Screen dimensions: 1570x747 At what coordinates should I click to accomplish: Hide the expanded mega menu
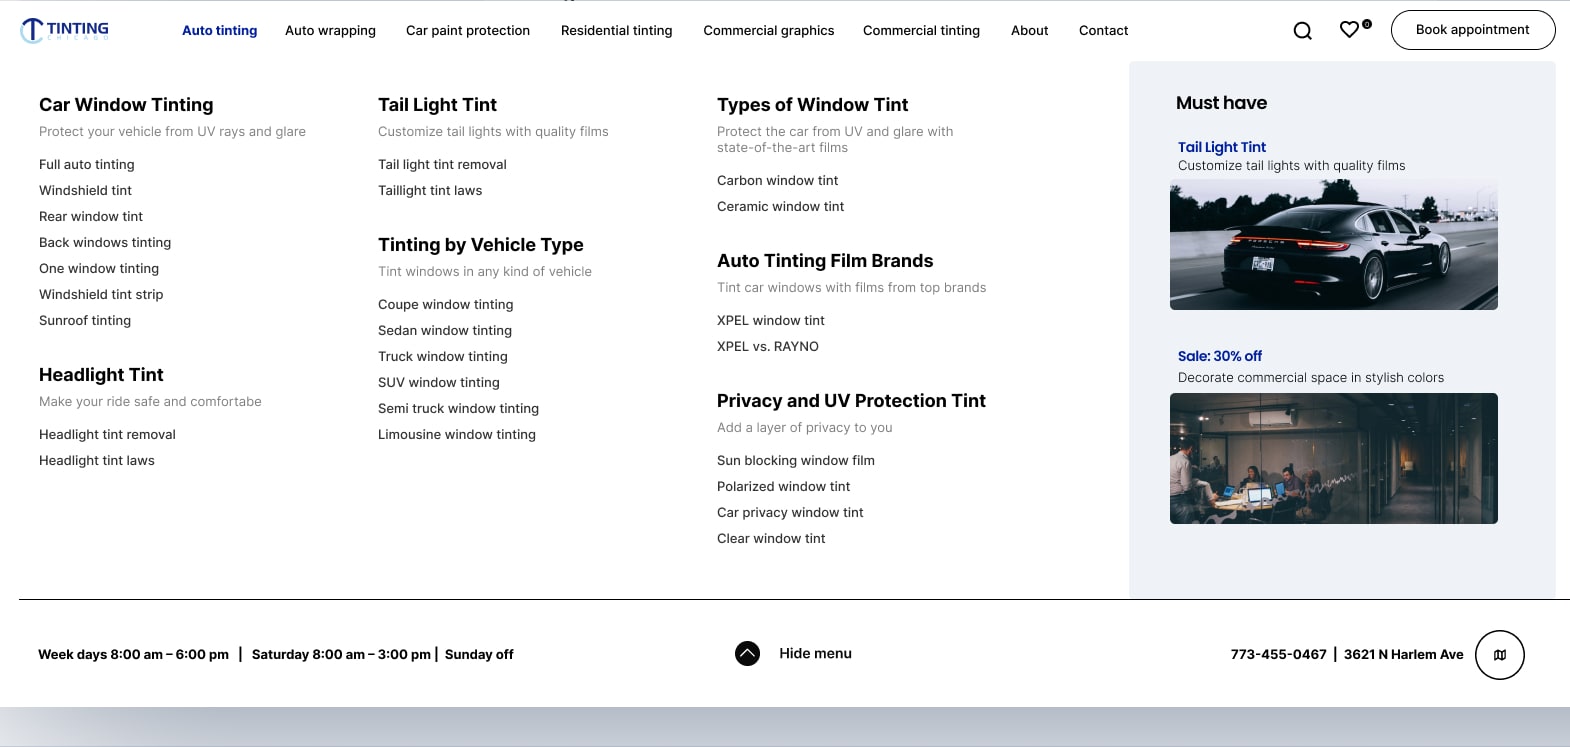click(815, 654)
